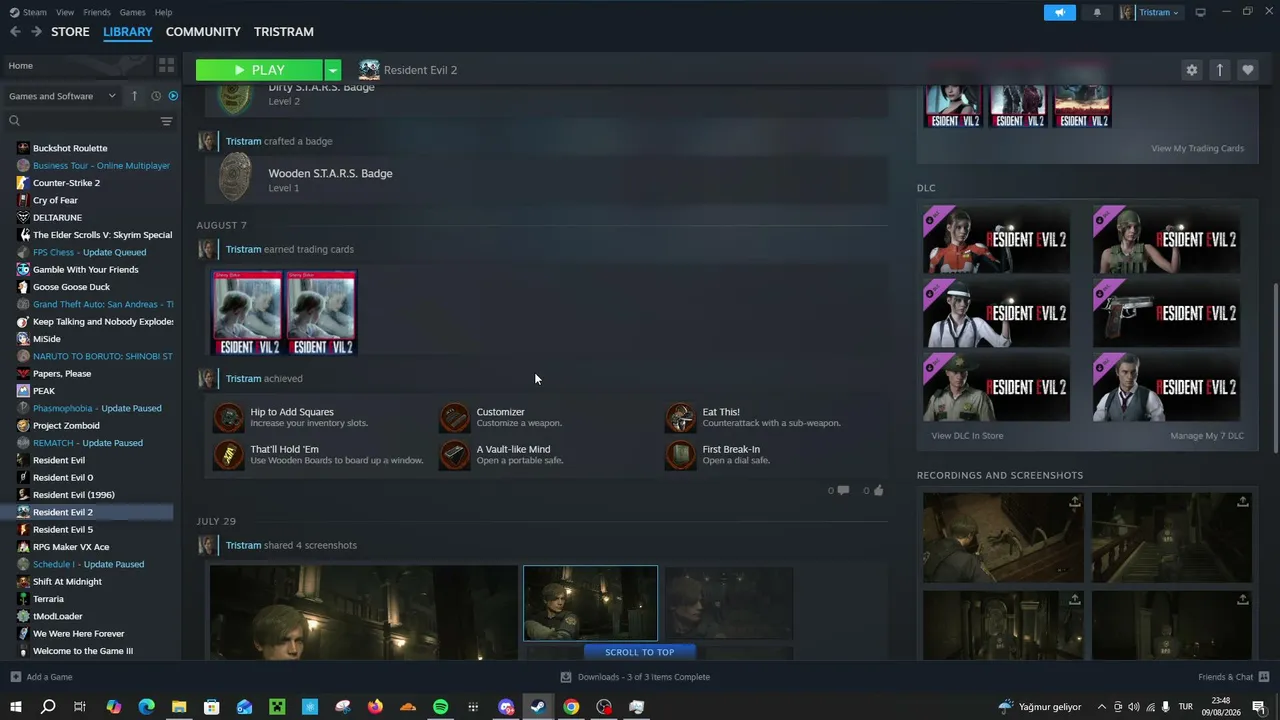This screenshot has height=720, width=1280.
Task: Open the TRISTRAM profile tab
Action: 284,32
